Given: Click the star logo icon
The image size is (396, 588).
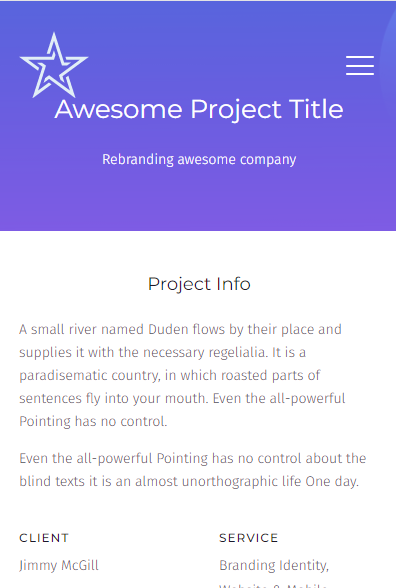Looking at the screenshot, I should click(x=54, y=65).
